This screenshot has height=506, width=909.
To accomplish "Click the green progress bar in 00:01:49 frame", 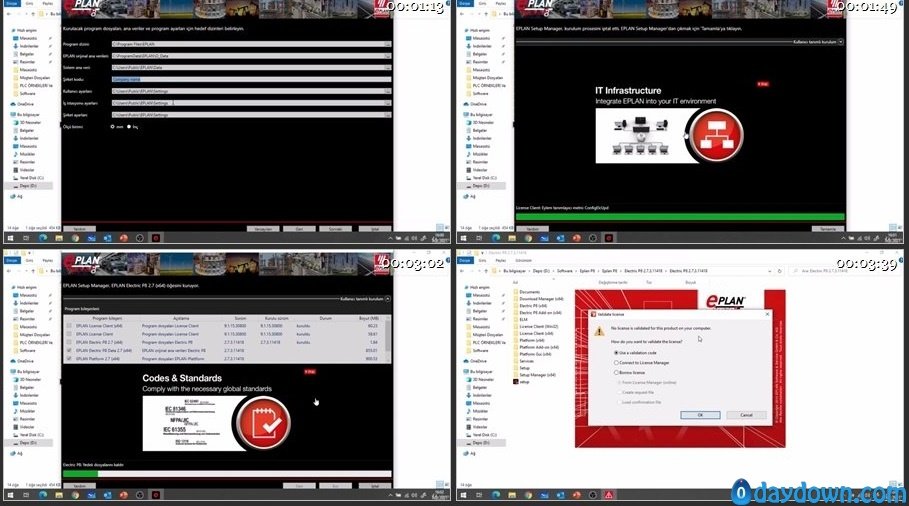I will click(680, 217).
